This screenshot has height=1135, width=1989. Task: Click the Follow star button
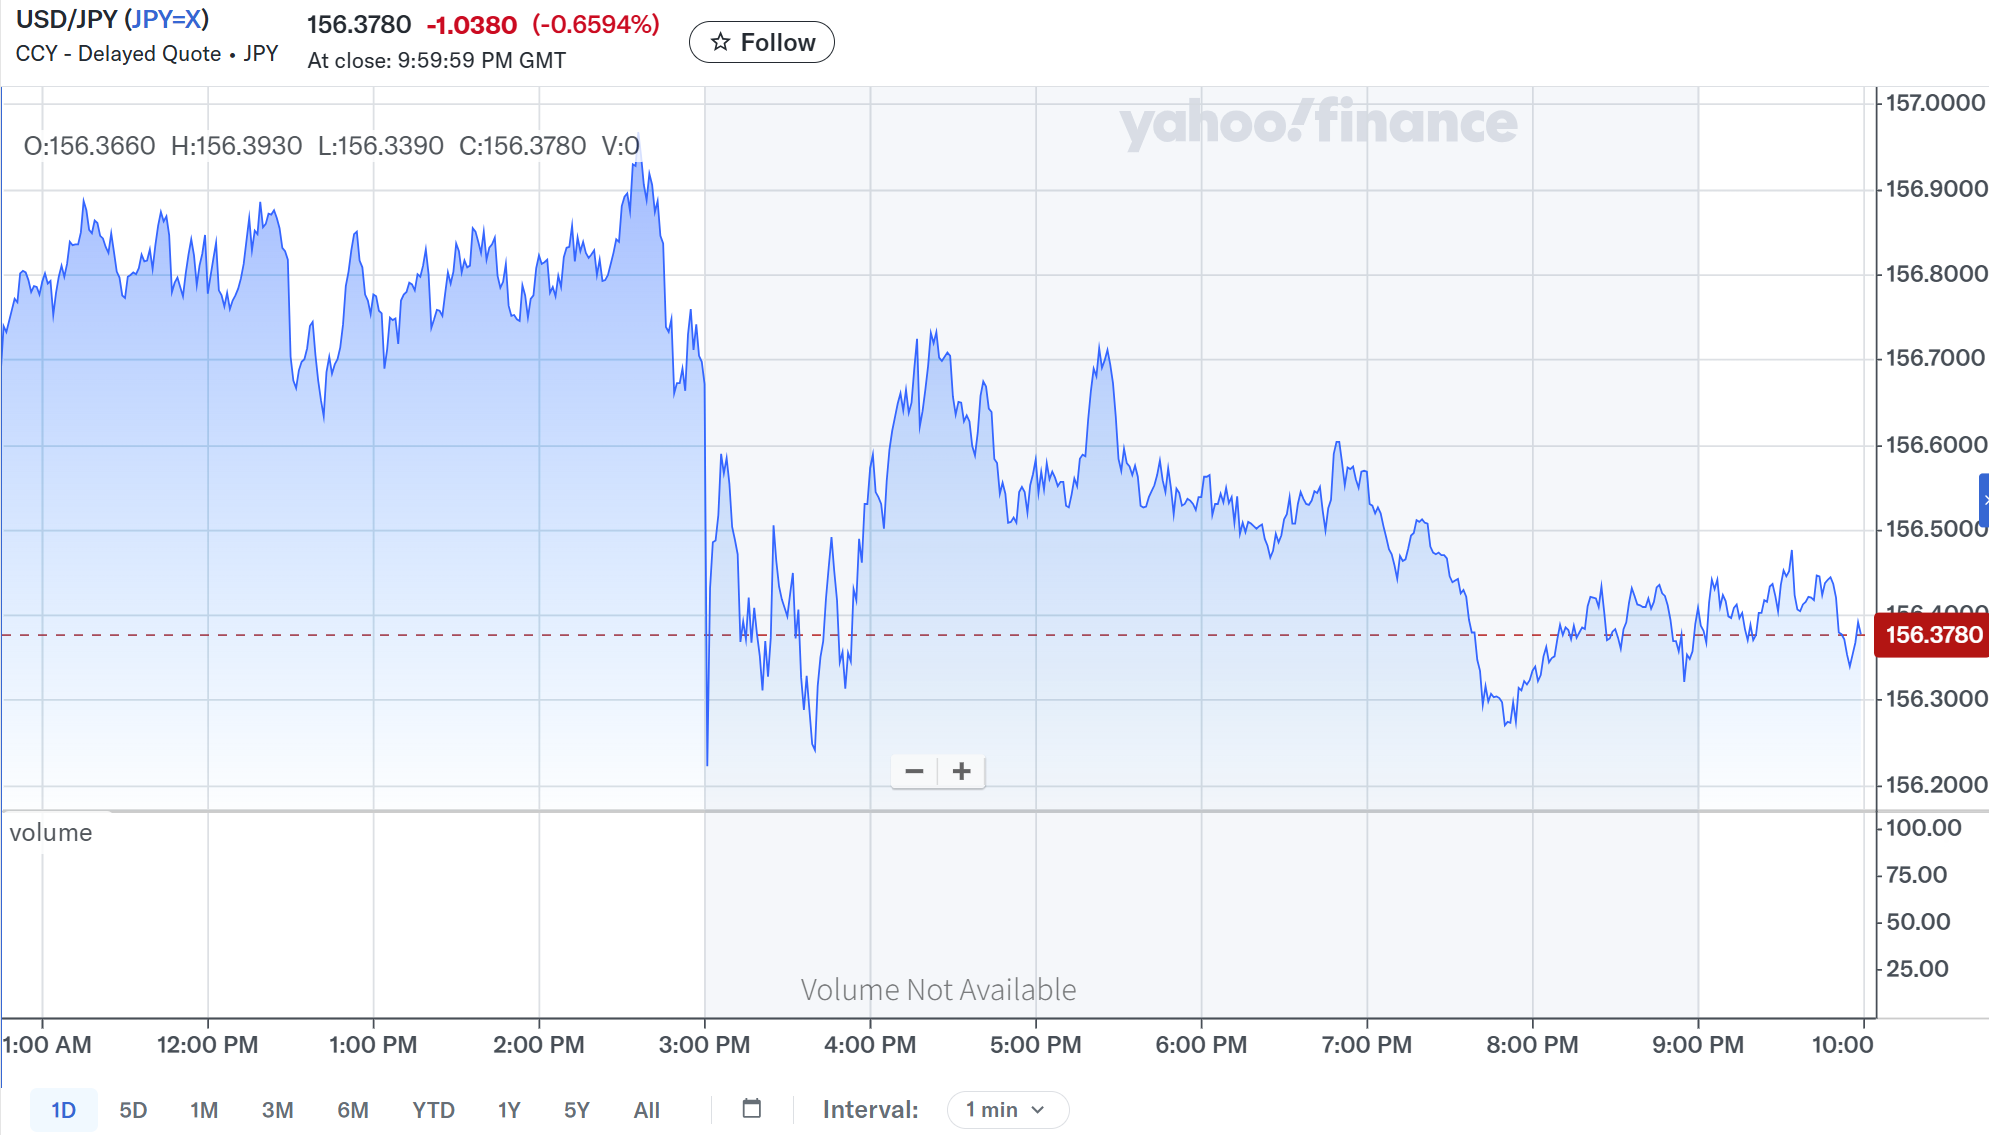point(762,42)
